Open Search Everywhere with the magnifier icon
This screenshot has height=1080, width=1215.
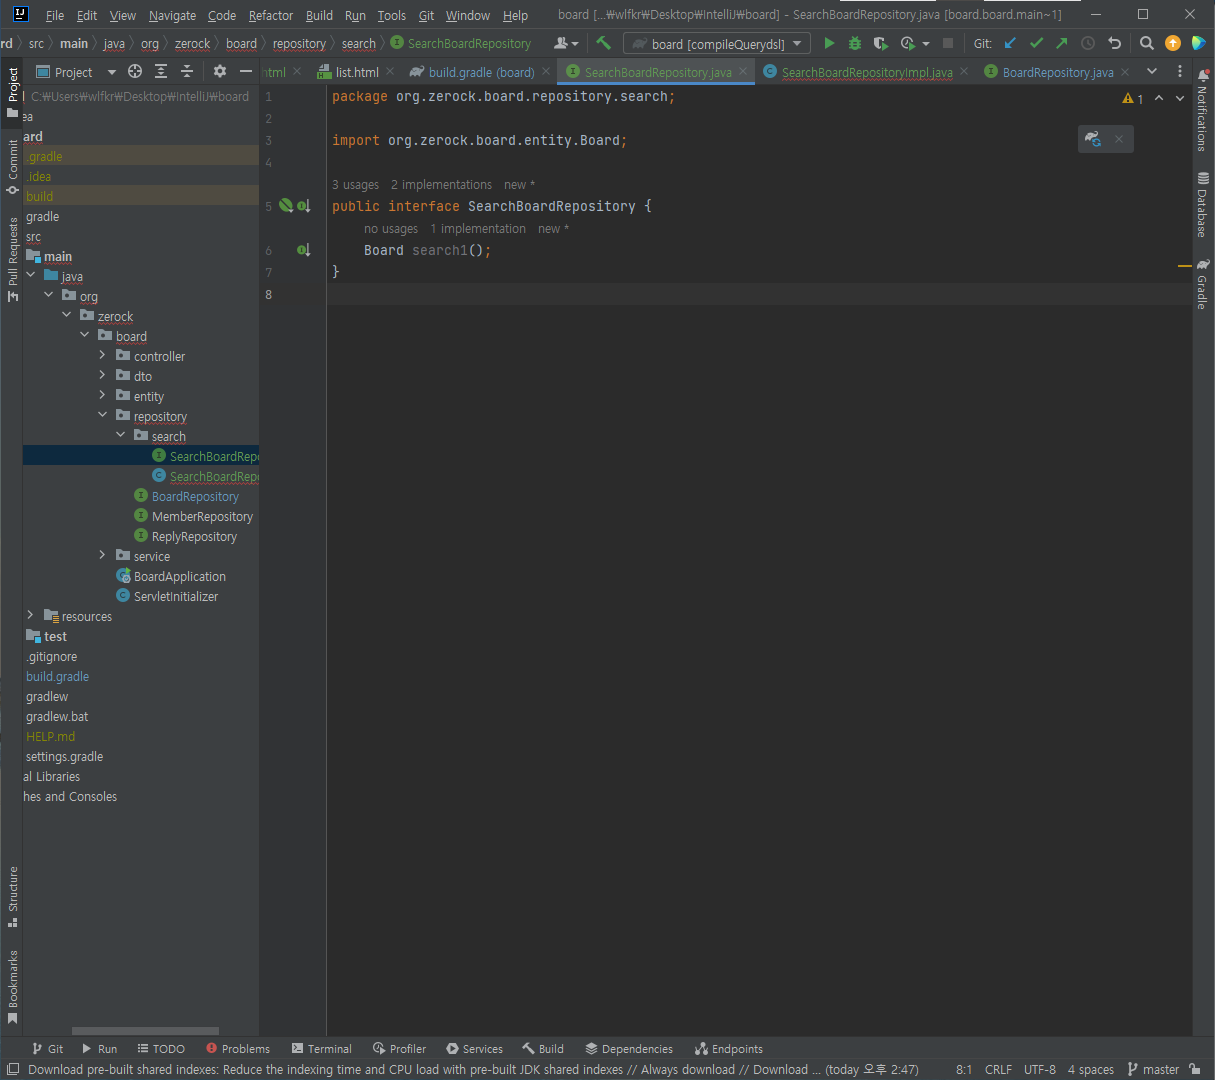coord(1147,43)
